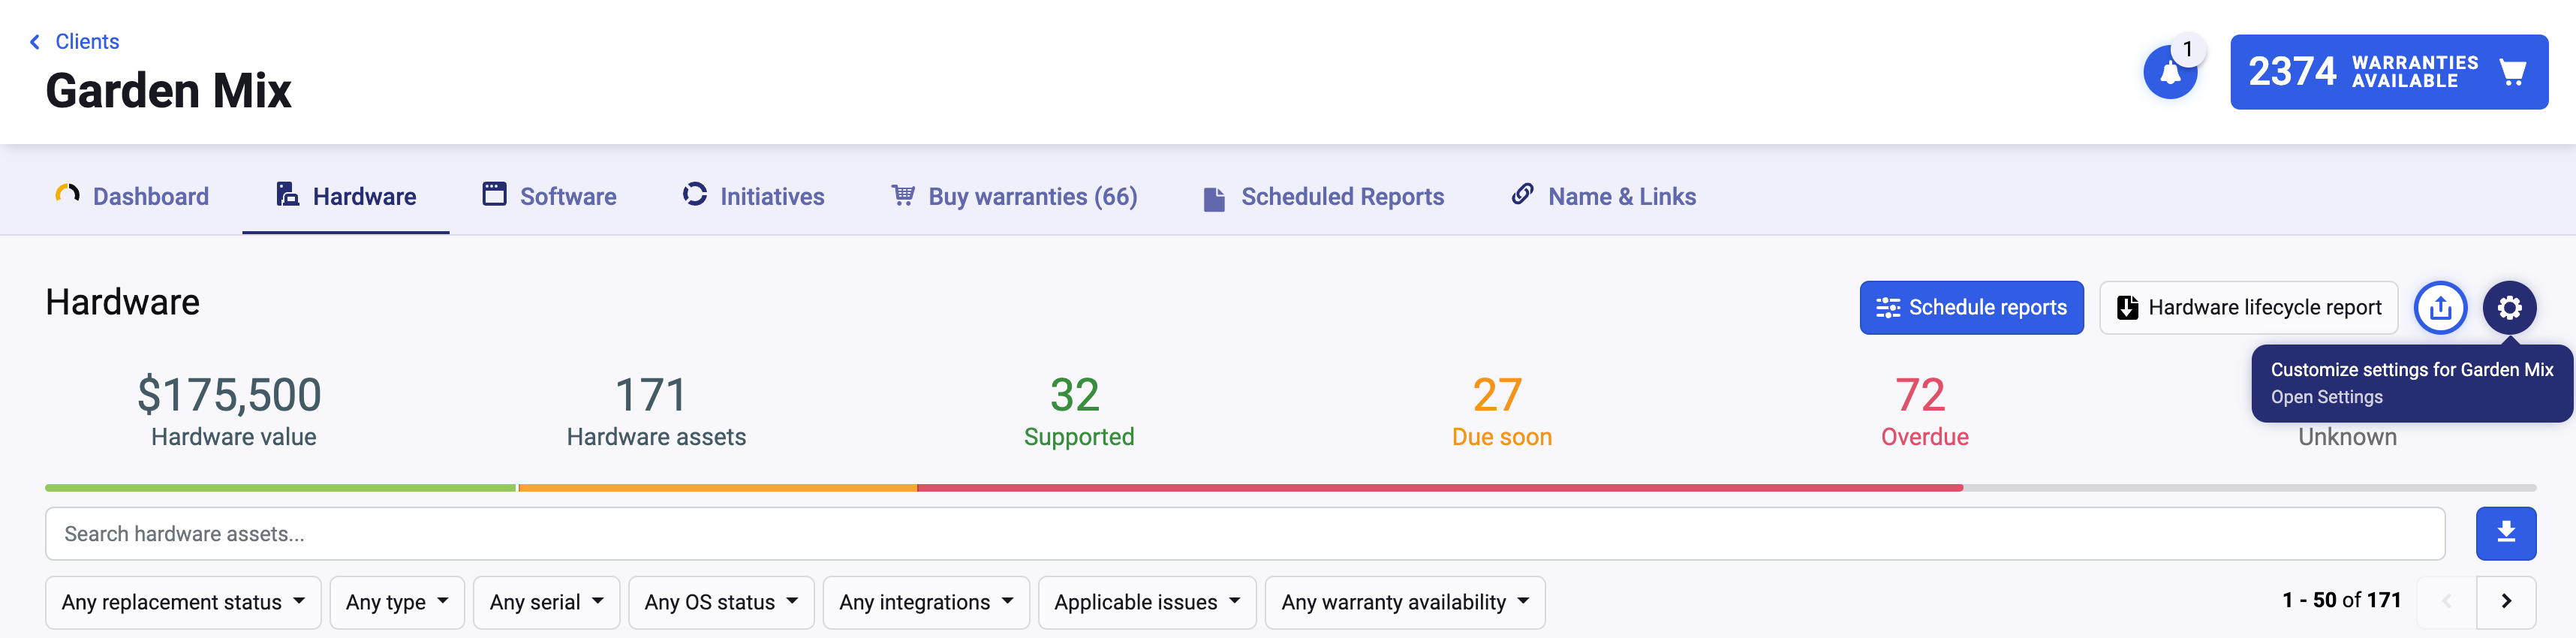
Task: Click the 171 Hardware assets stat
Action: coord(655,410)
